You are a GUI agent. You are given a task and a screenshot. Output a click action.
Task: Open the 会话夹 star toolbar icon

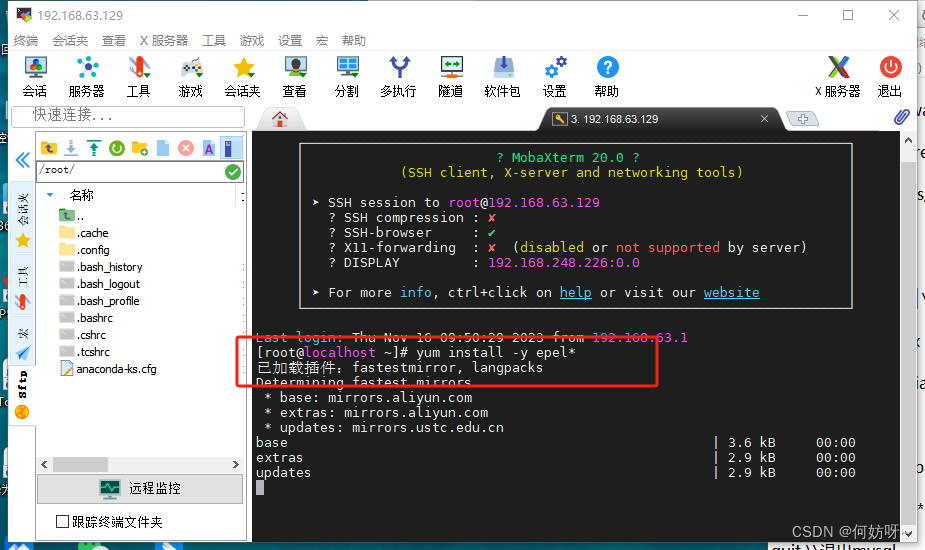pyautogui.click(x=242, y=77)
